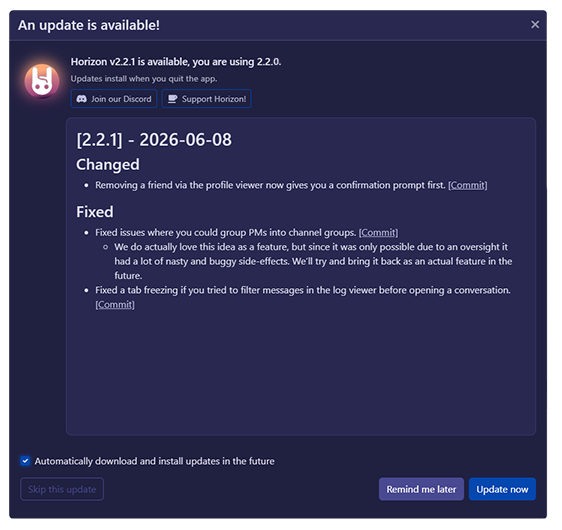562x530 pixels.
Task: Open the Commit link for the tab freezing fix
Action: [115, 305]
